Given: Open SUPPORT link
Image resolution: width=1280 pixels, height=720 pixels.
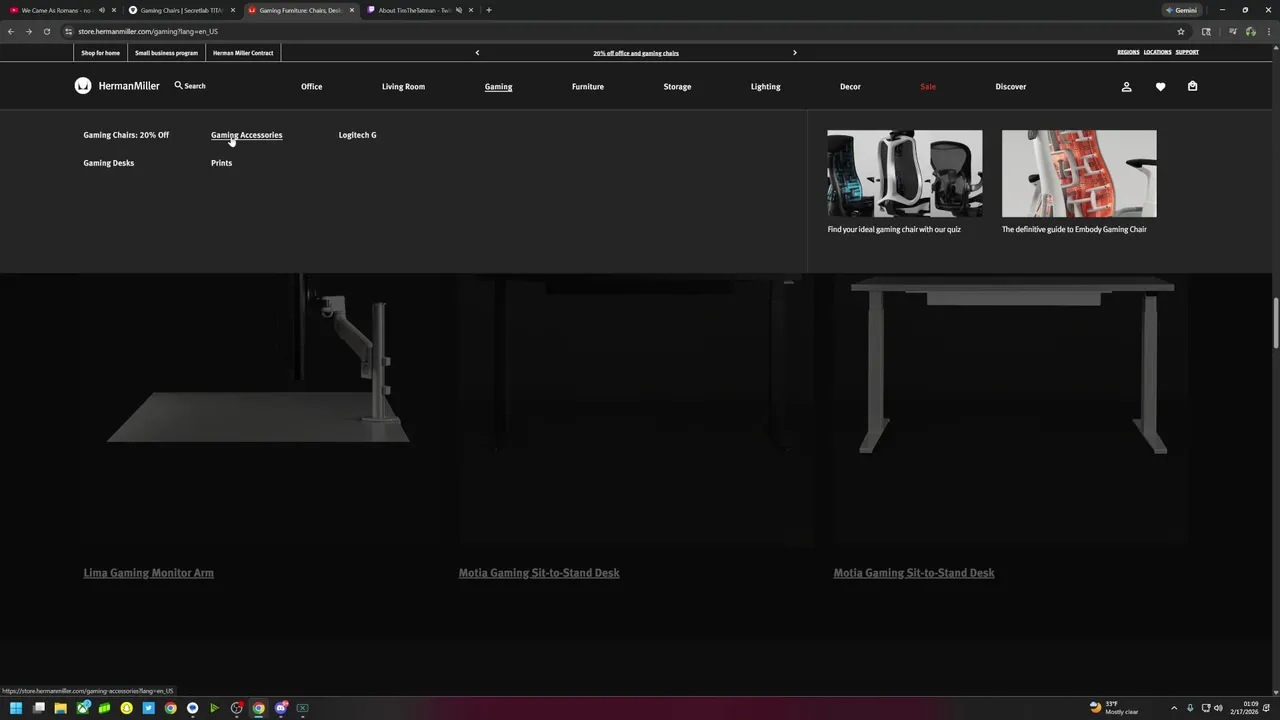Looking at the screenshot, I should point(1187,52).
